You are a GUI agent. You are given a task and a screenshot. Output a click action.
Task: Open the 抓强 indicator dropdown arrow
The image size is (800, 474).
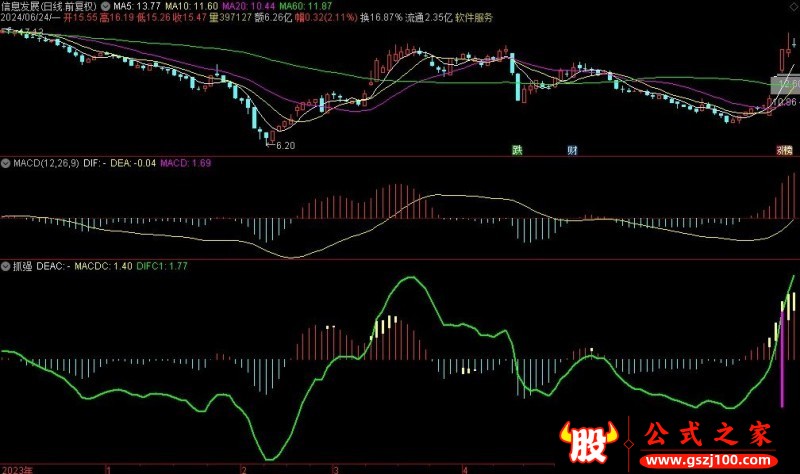click(x=6, y=266)
